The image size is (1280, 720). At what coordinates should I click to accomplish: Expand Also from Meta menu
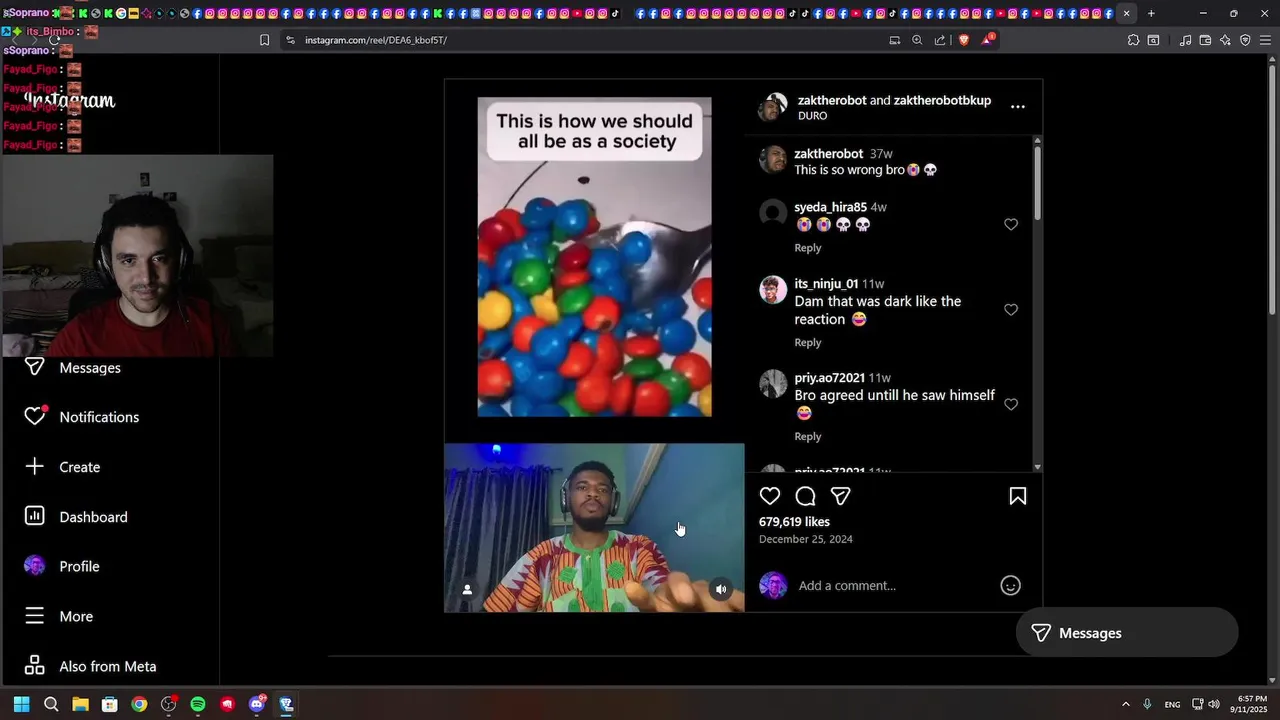pos(107,666)
